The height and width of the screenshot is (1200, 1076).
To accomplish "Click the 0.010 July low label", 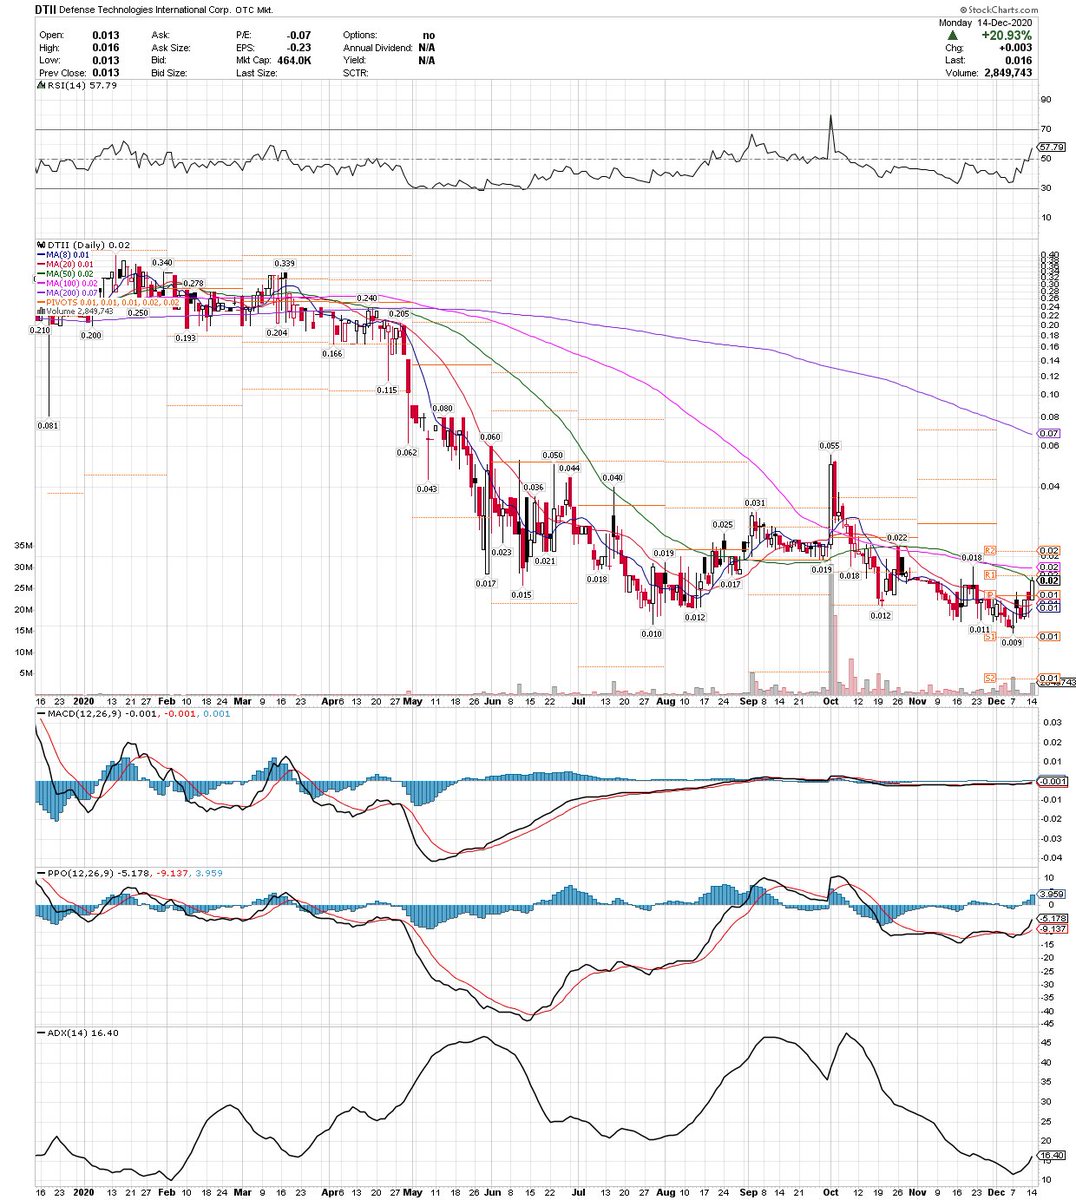I will click(652, 634).
